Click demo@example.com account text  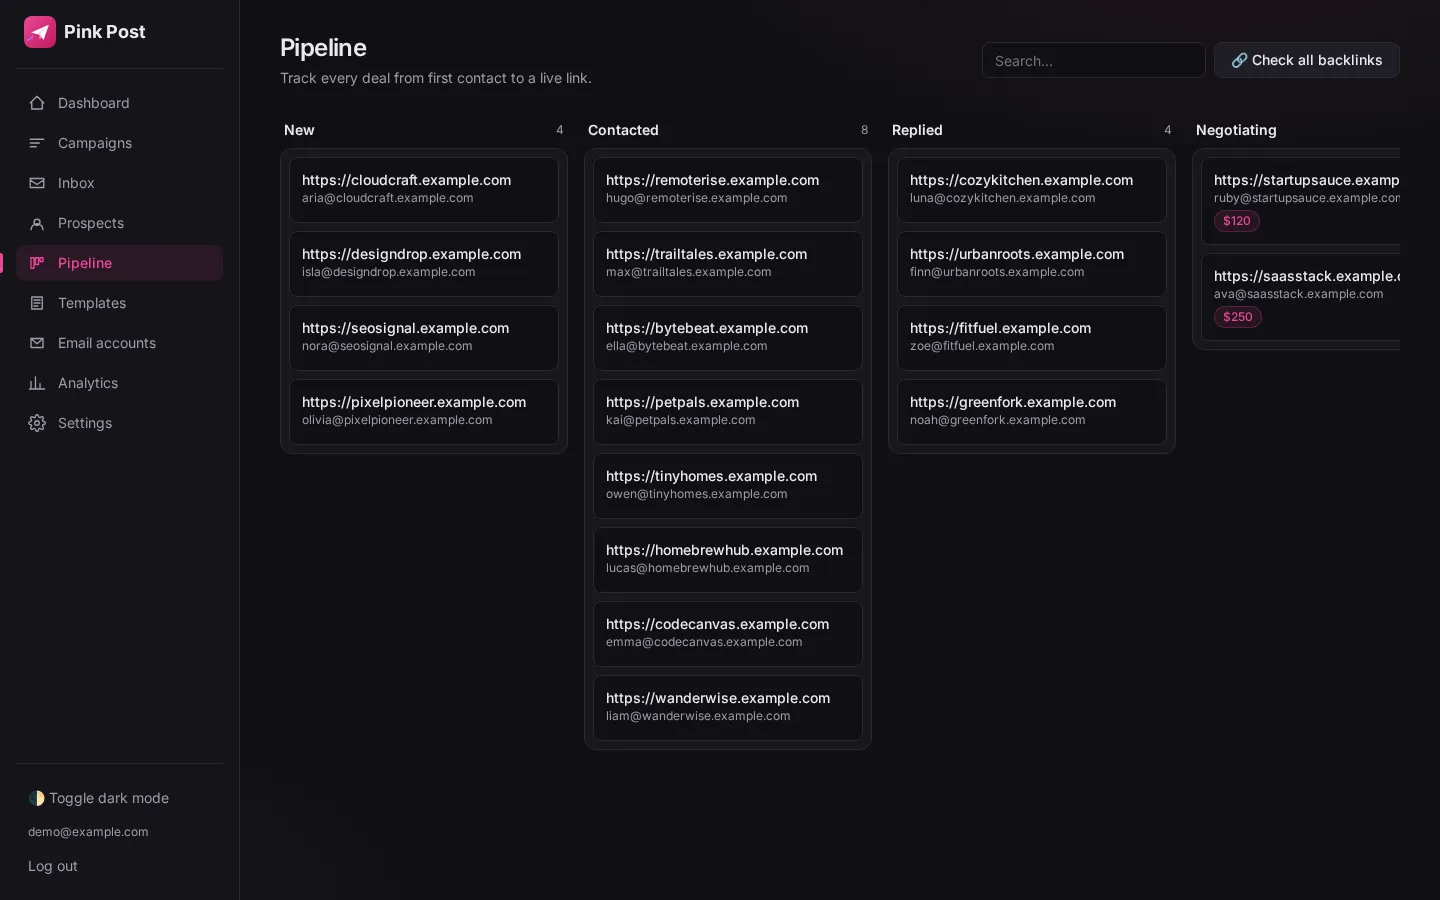(x=88, y=832)
